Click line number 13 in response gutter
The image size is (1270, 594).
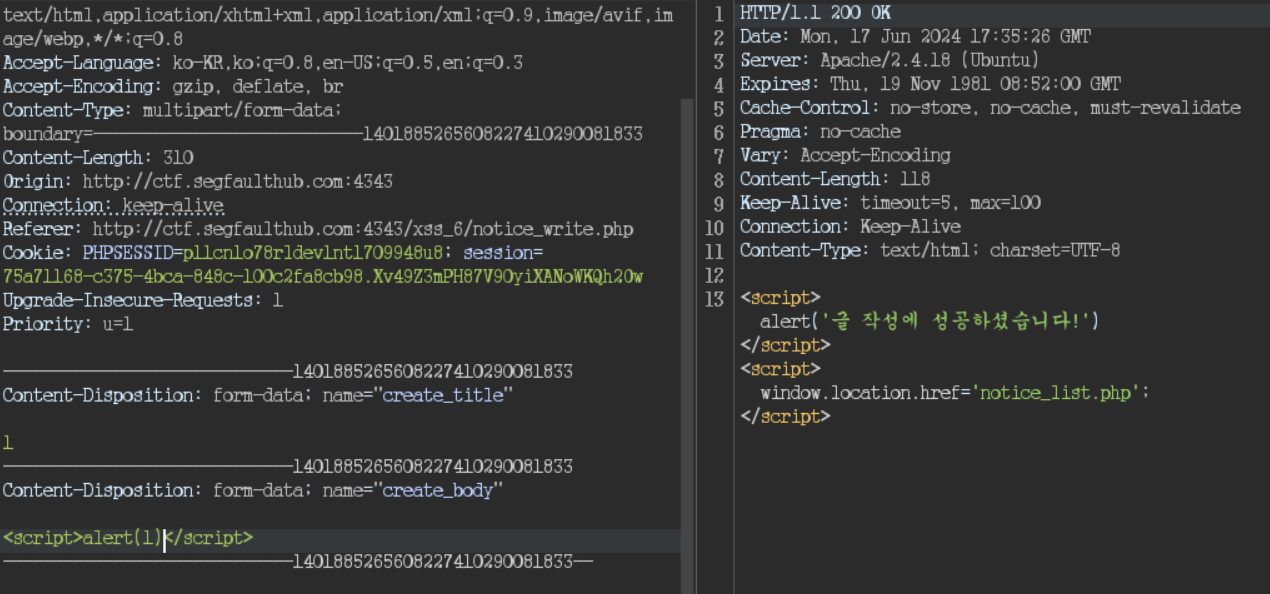[x=714, y=299]
